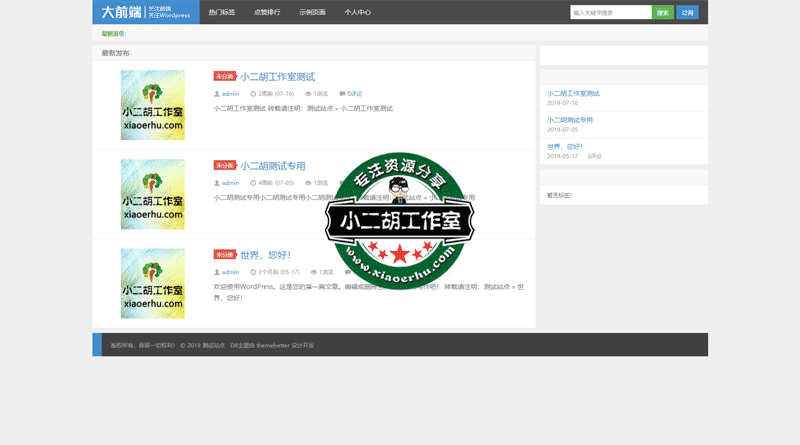The image size is (800, 445).
Task: Click clock icon next to 2周前 (07-16)
Action: (253, 94)
